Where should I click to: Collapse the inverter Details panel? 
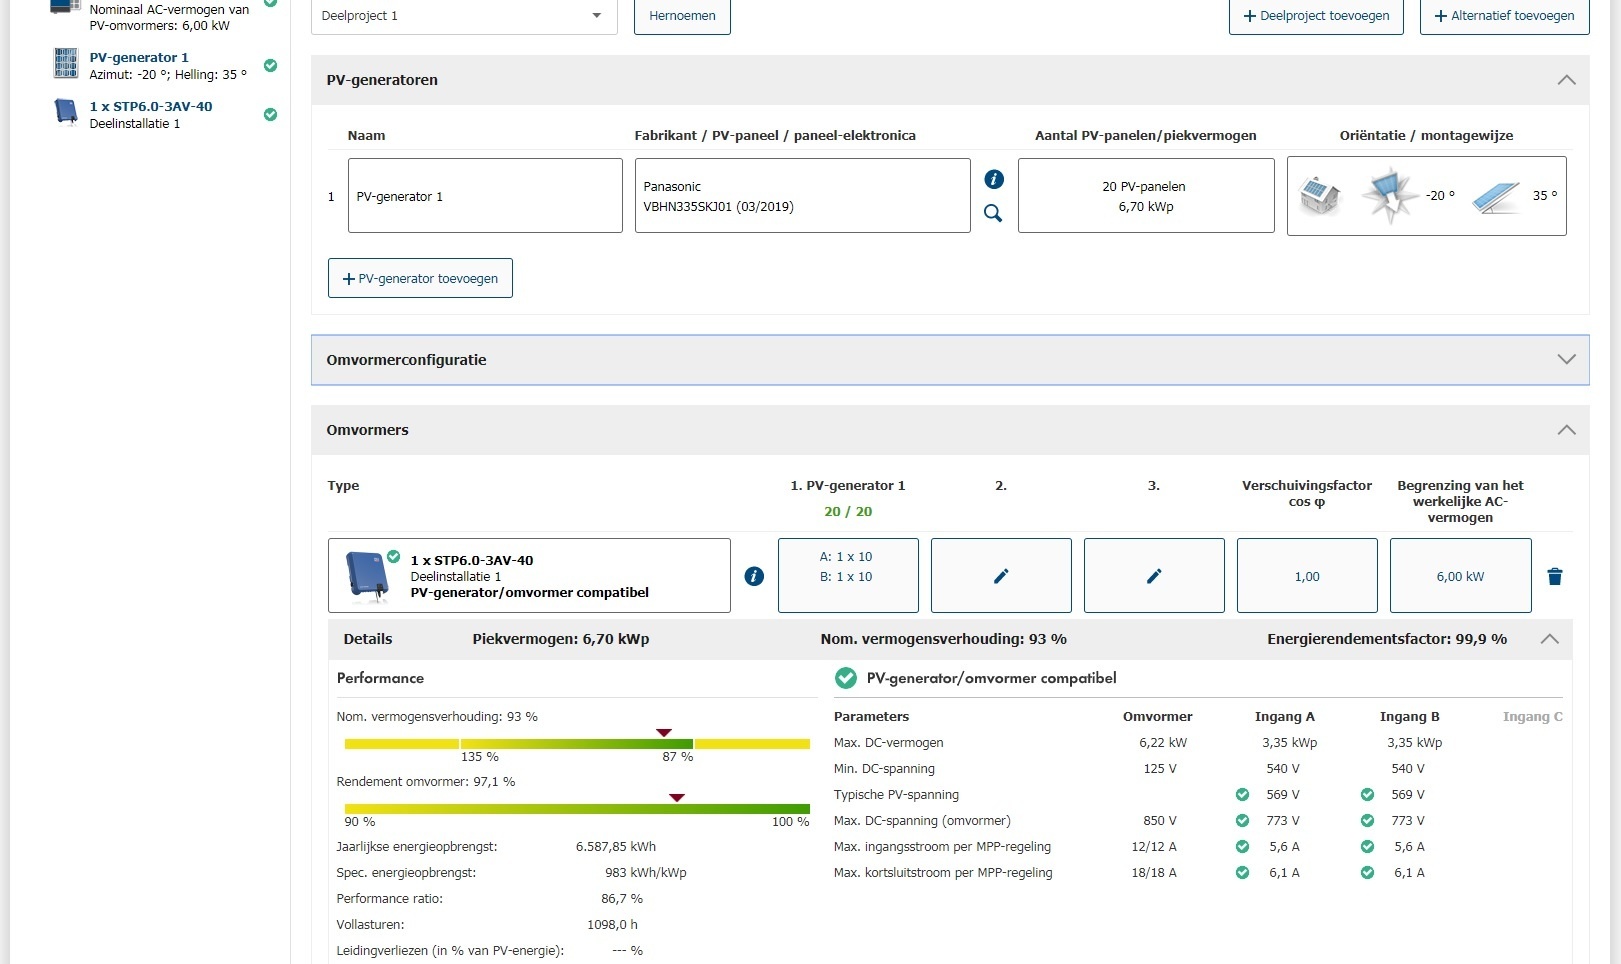click(x=1549, y=639)
